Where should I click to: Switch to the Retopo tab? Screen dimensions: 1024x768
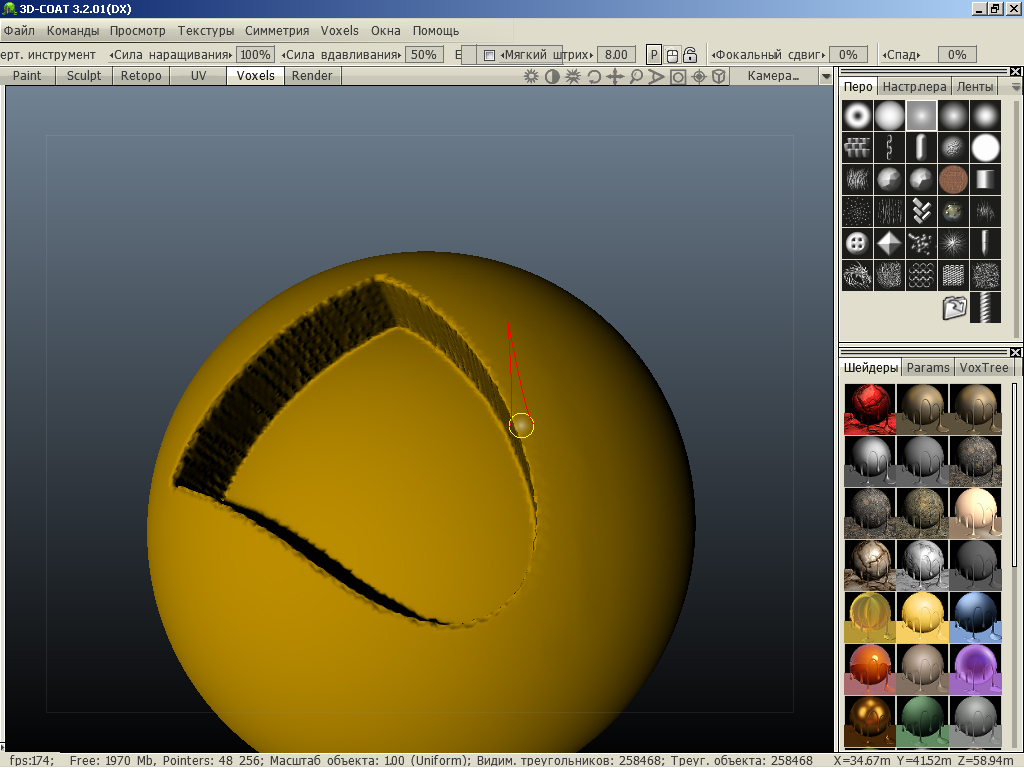(141, 76)
